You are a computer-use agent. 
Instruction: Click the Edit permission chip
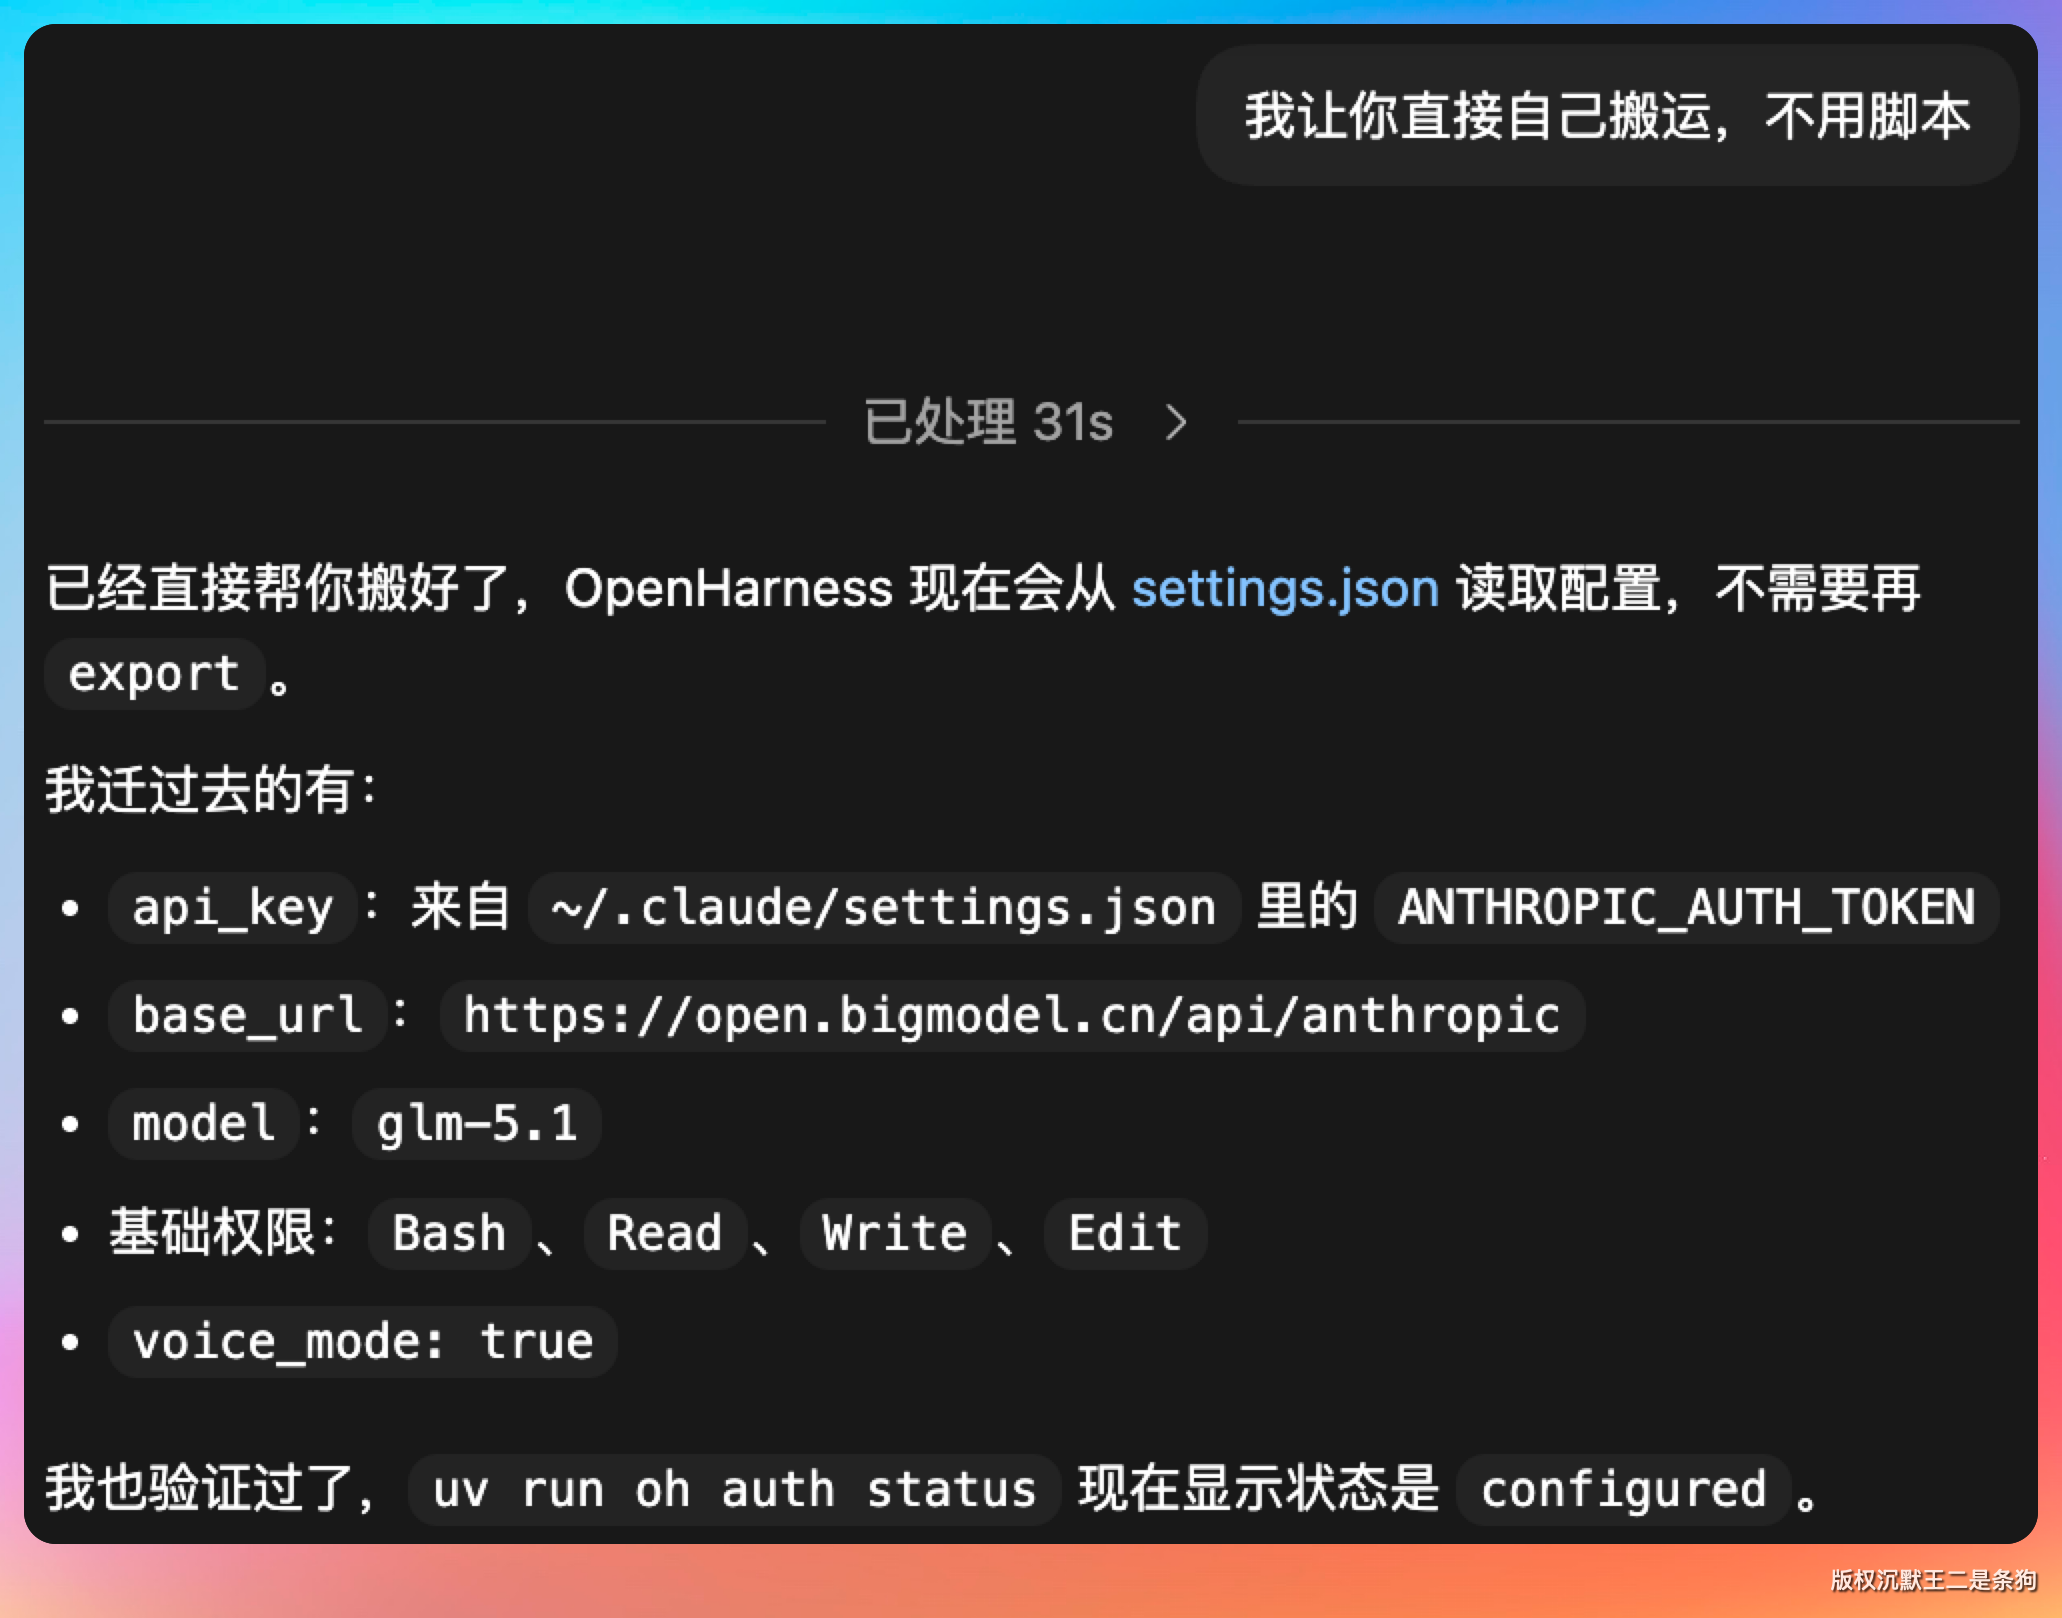[x=1125, y=1233]
